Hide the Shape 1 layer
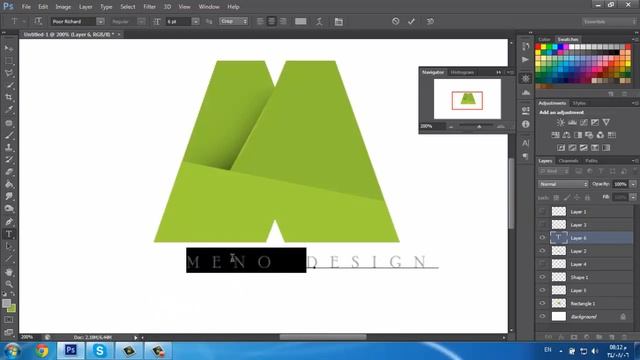Viewport: 640px width, 360px height. (x=542, y=277)
